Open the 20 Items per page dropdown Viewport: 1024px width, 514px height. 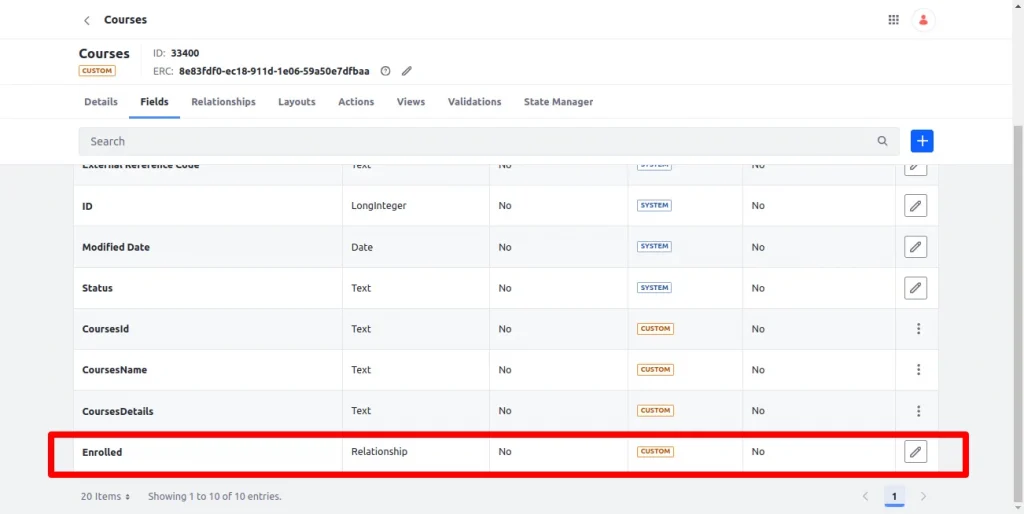[x=106, y=496]
